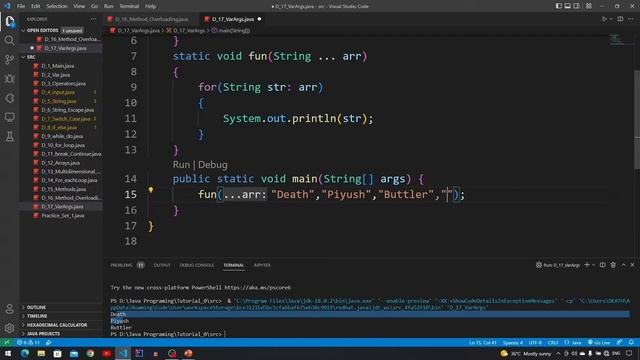Change the CRLF end-of-line sequence
This screenshot has width=640, height=360.
tap(553, 342)
